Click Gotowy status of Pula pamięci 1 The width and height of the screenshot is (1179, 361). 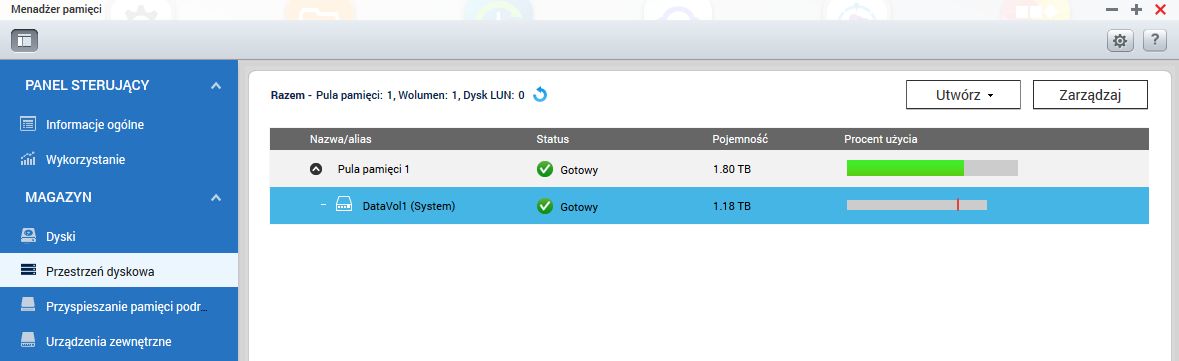click(579, 170)
